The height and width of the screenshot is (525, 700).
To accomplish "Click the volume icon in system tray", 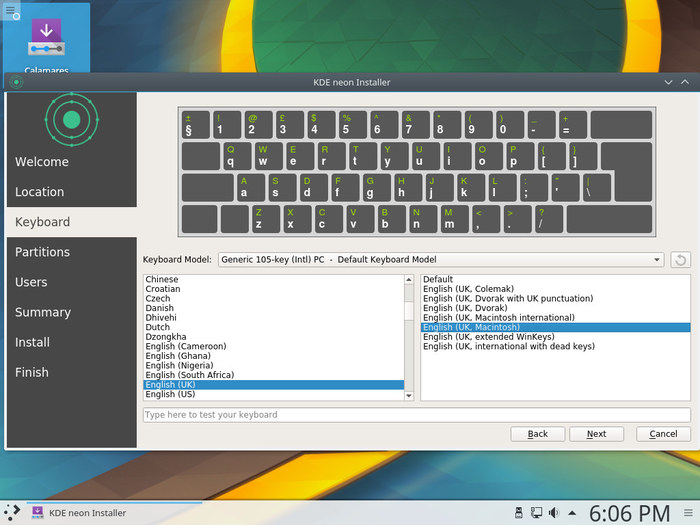I will [x=553, y=513].
